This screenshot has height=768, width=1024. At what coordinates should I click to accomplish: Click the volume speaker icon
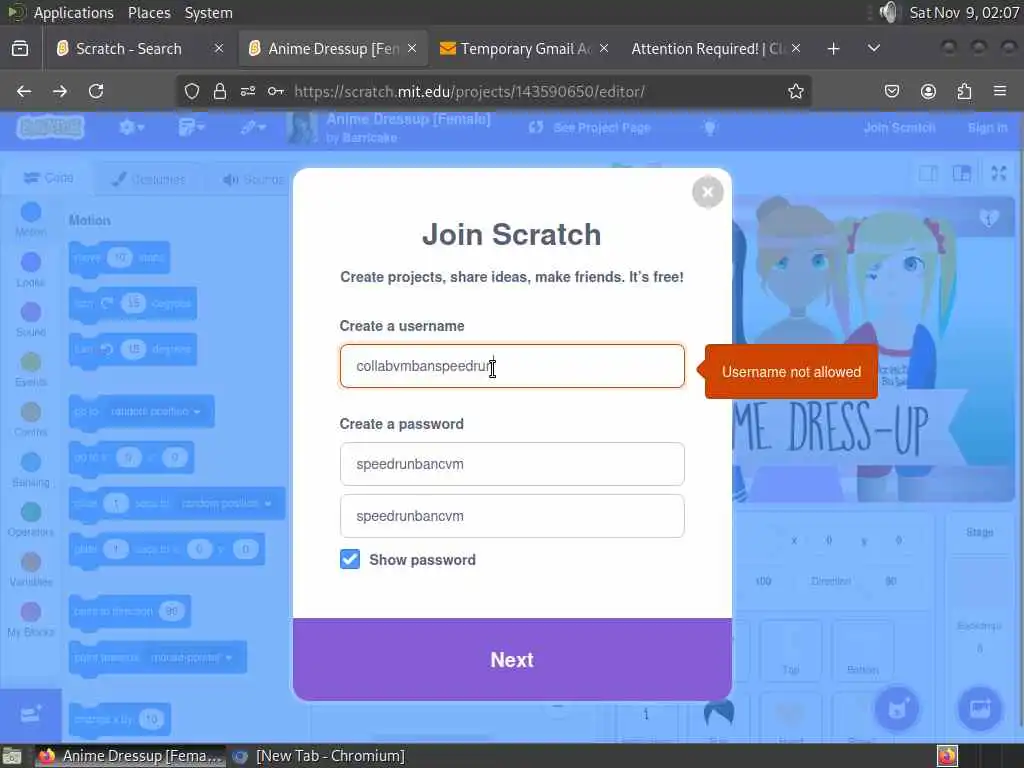pyautogui.click(x=888, y=12)
